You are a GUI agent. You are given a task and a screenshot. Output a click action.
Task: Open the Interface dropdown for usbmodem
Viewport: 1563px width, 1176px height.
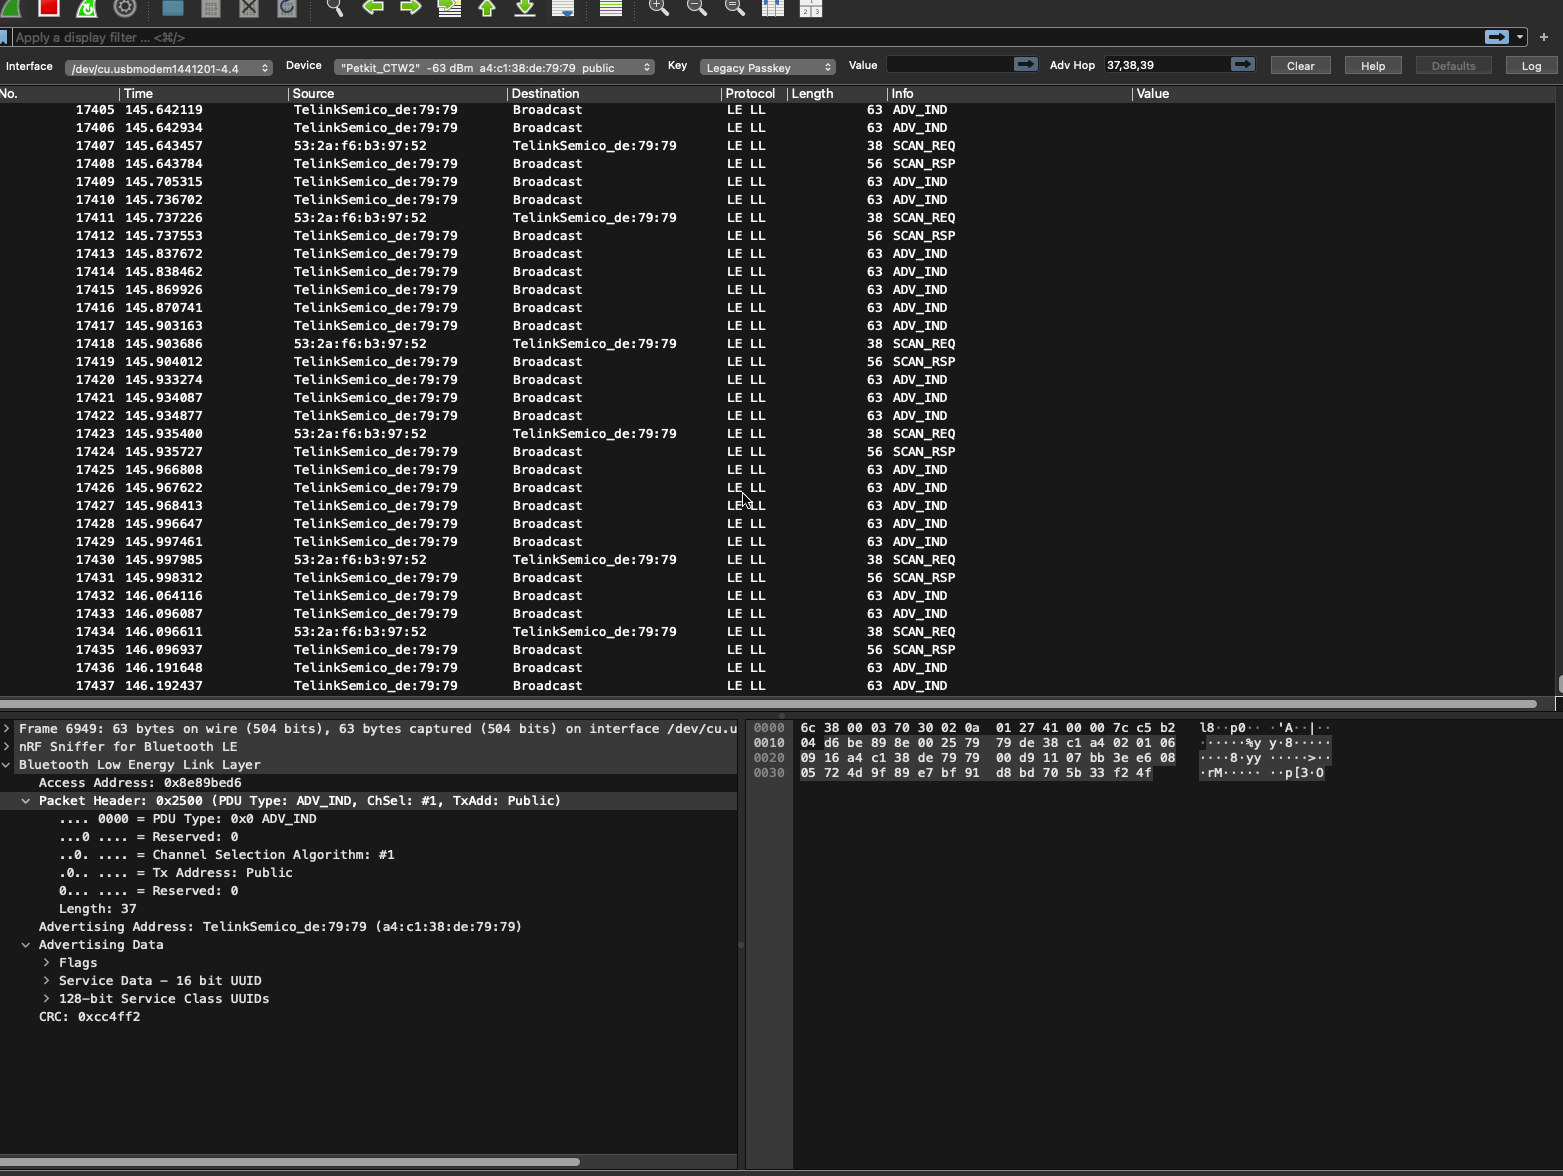(168, 68)
